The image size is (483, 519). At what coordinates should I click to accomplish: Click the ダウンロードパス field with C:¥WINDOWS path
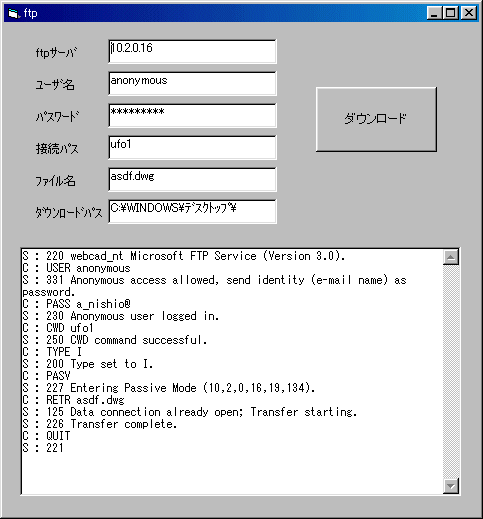(x=192, y=211)
